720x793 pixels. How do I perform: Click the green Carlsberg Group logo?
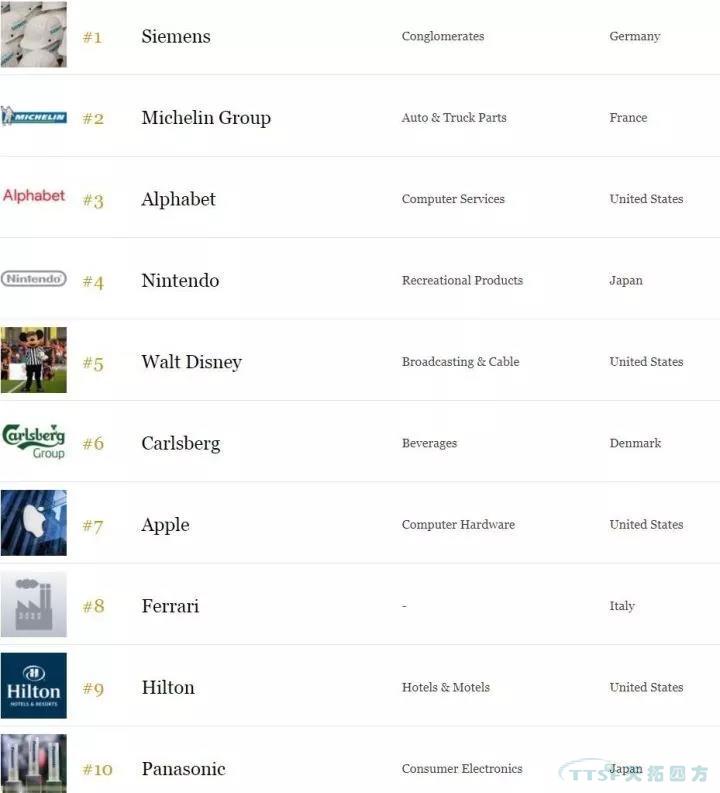click(33, 441)
